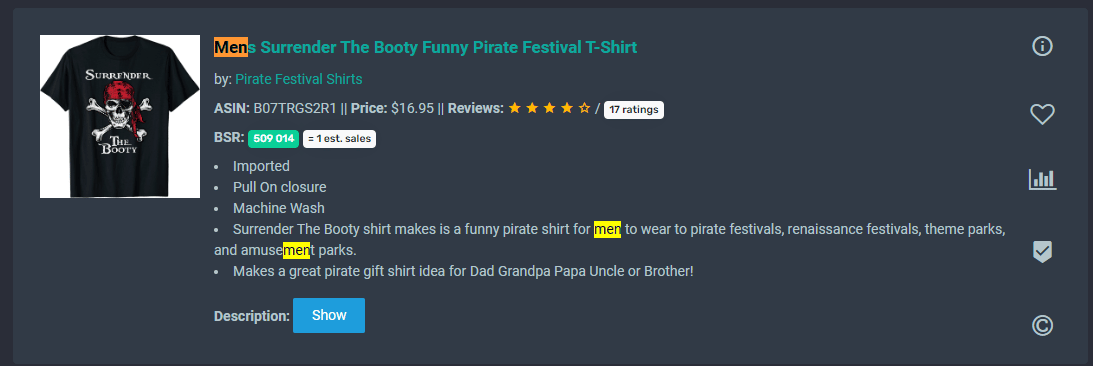Click the pirate skull shirt thumbnail
Image resolution: width=1093 pixels, height=366 pixels.
(120, 116)
